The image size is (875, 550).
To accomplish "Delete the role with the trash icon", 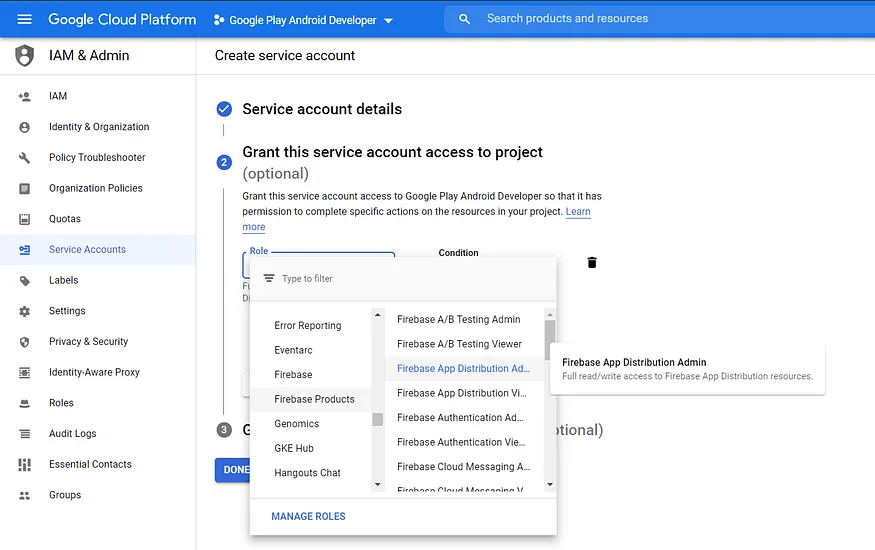I will coord(592,263).
